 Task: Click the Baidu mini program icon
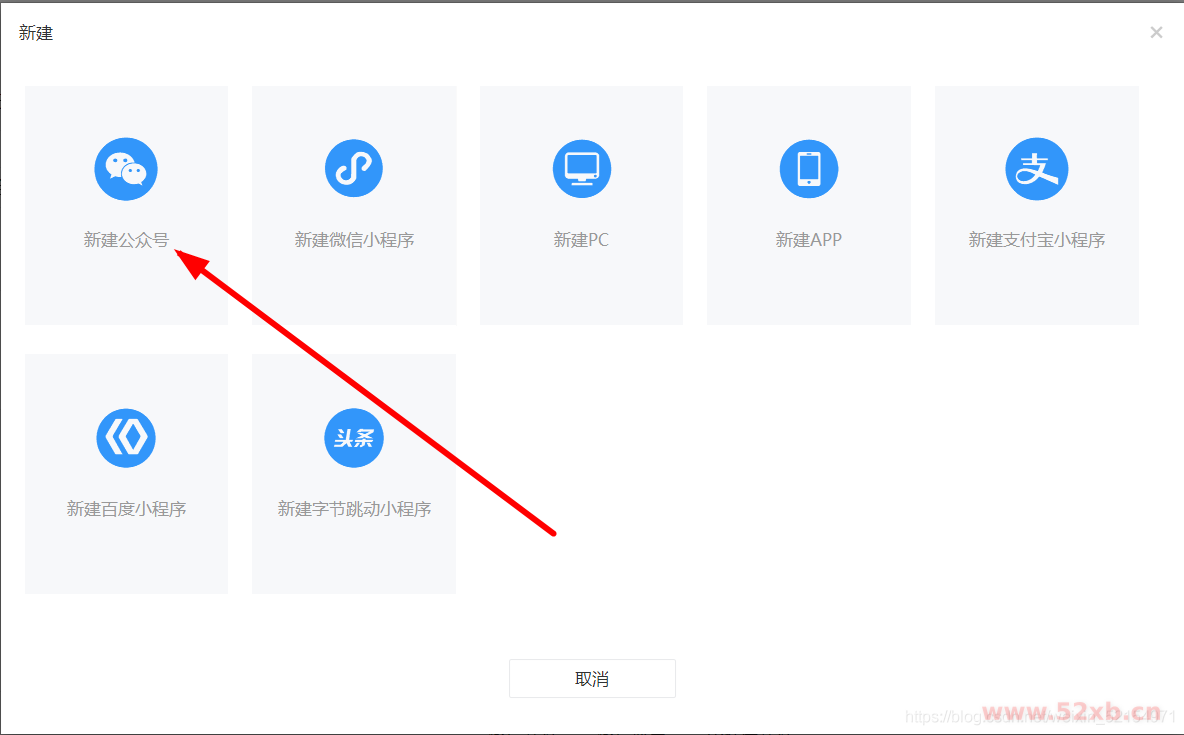click(126, 438)
